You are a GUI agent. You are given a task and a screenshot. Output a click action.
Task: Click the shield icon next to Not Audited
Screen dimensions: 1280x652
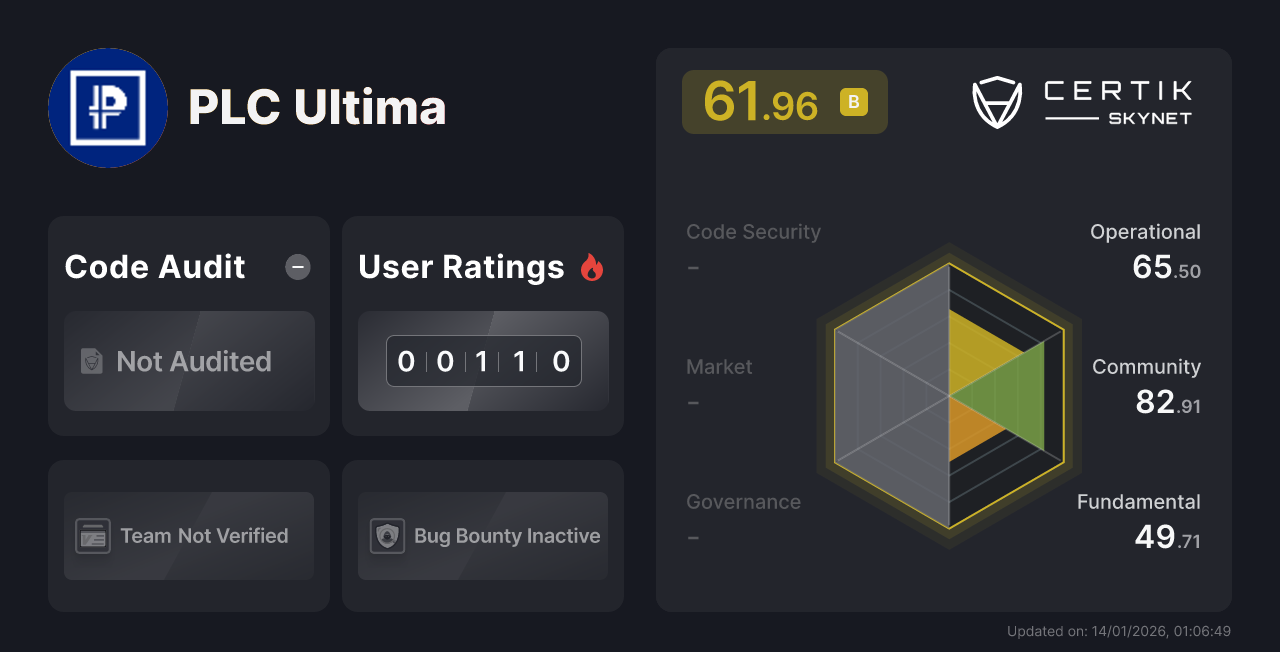90,362
